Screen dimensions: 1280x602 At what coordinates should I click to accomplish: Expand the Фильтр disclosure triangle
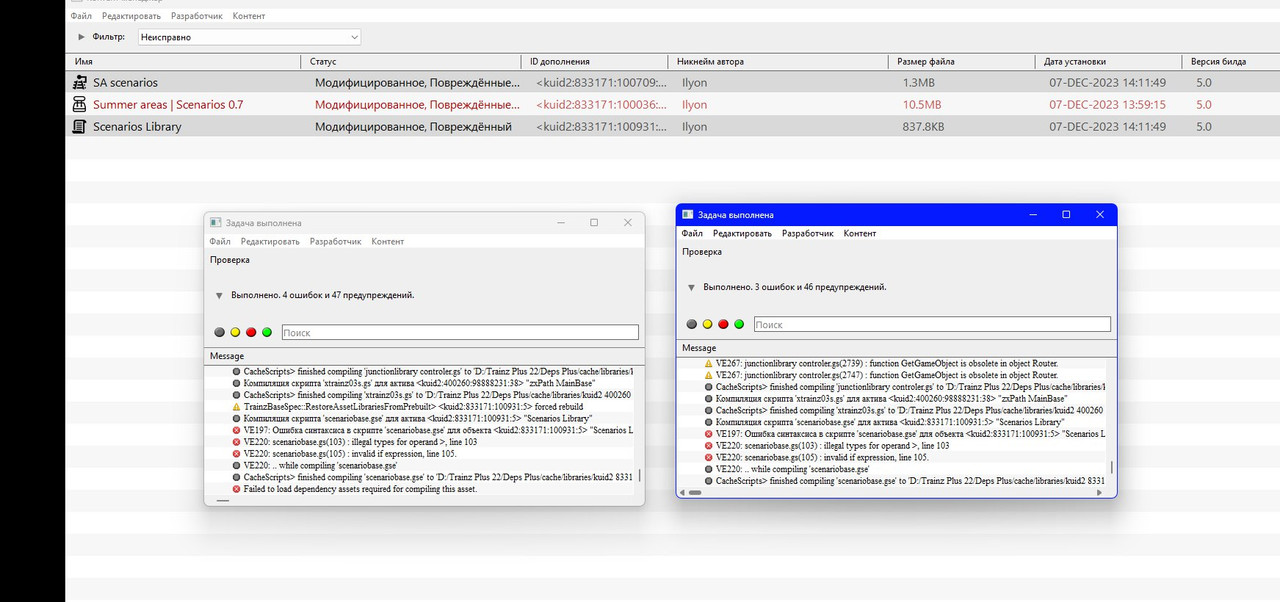(x=81, y=37)
